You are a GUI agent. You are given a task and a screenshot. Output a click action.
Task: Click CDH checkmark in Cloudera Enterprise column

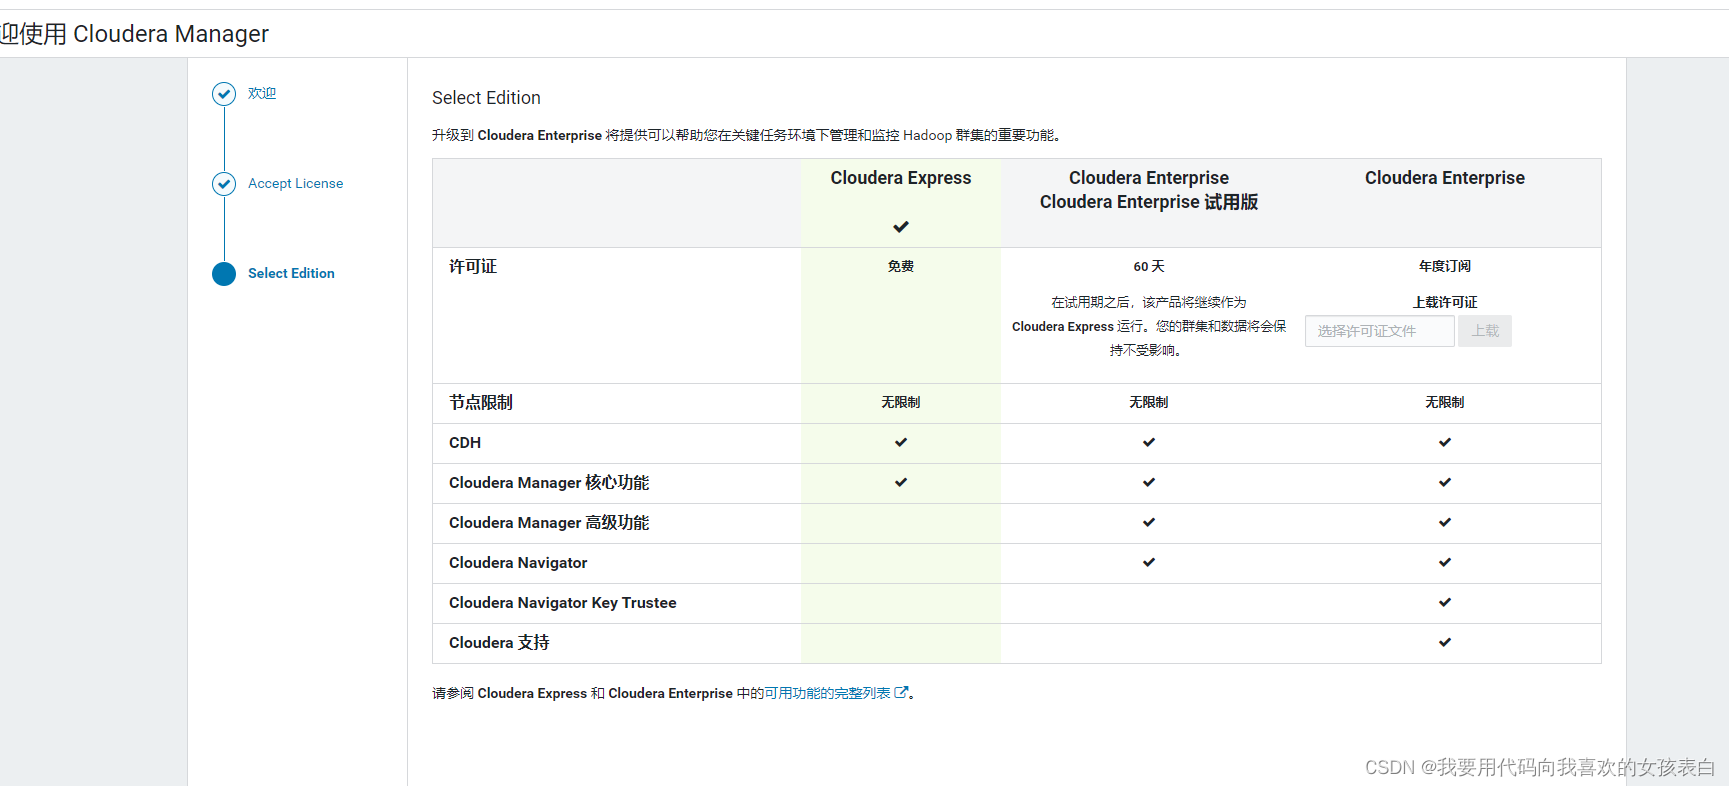coord(1445,442)
